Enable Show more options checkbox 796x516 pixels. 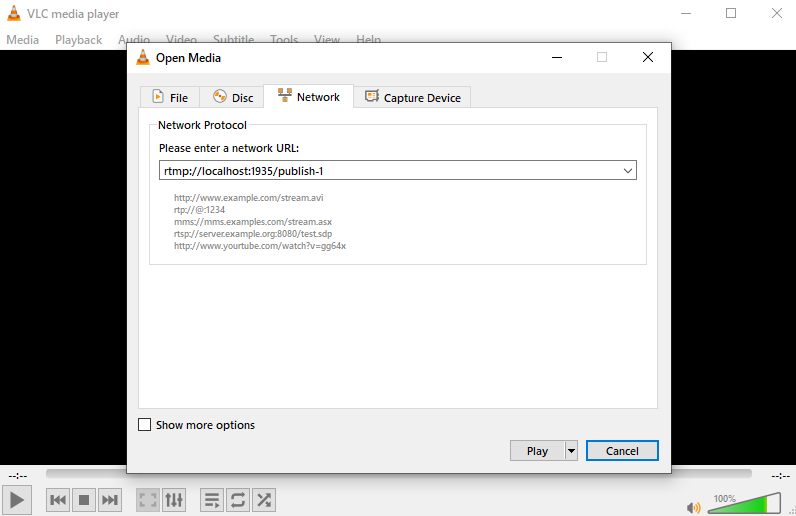coord(145,425)
